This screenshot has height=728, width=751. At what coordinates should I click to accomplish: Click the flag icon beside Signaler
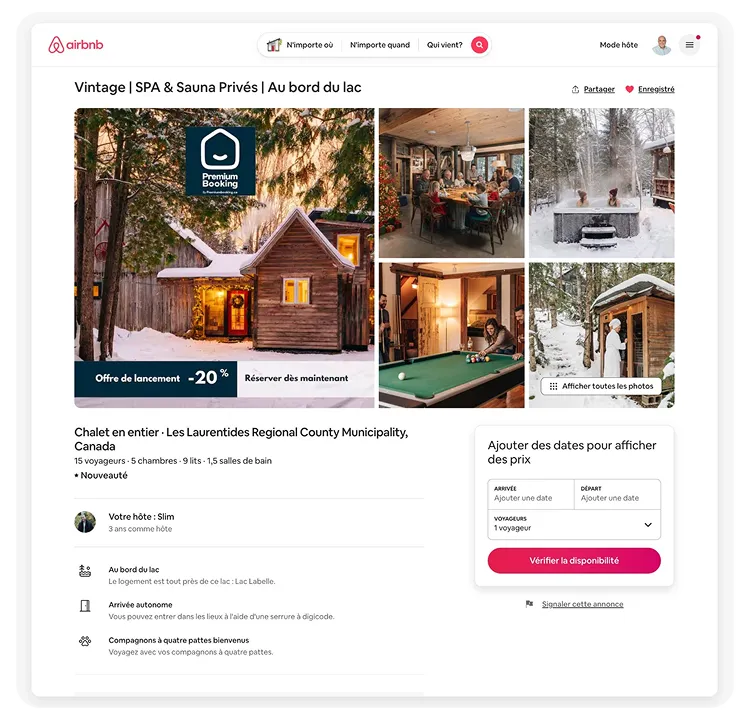[x=529, y=604]
